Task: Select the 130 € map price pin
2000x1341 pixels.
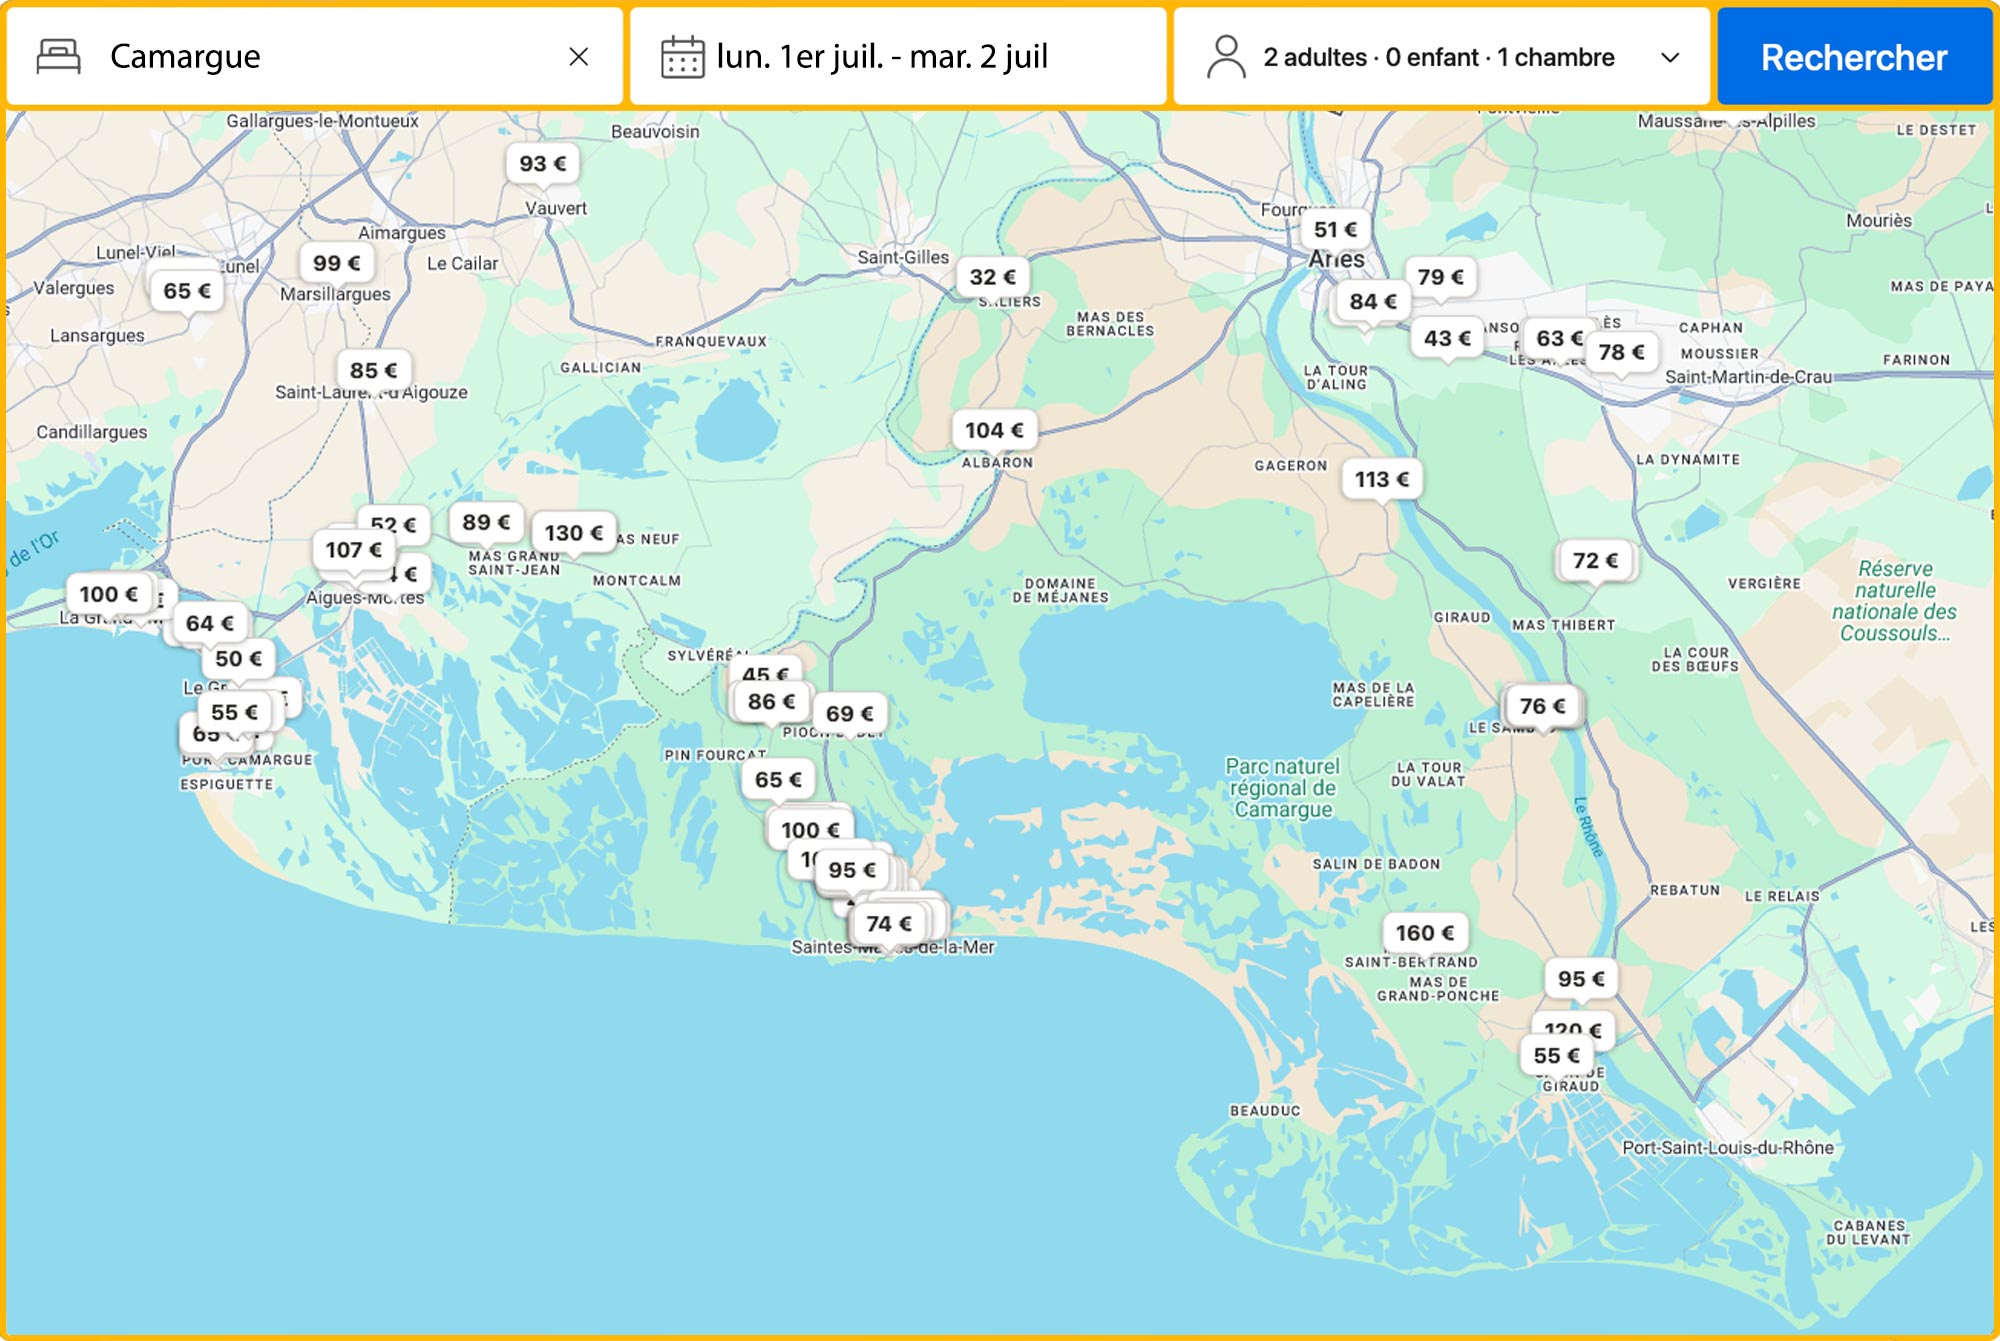Action: pyautogui.click(x=573, y=533)
